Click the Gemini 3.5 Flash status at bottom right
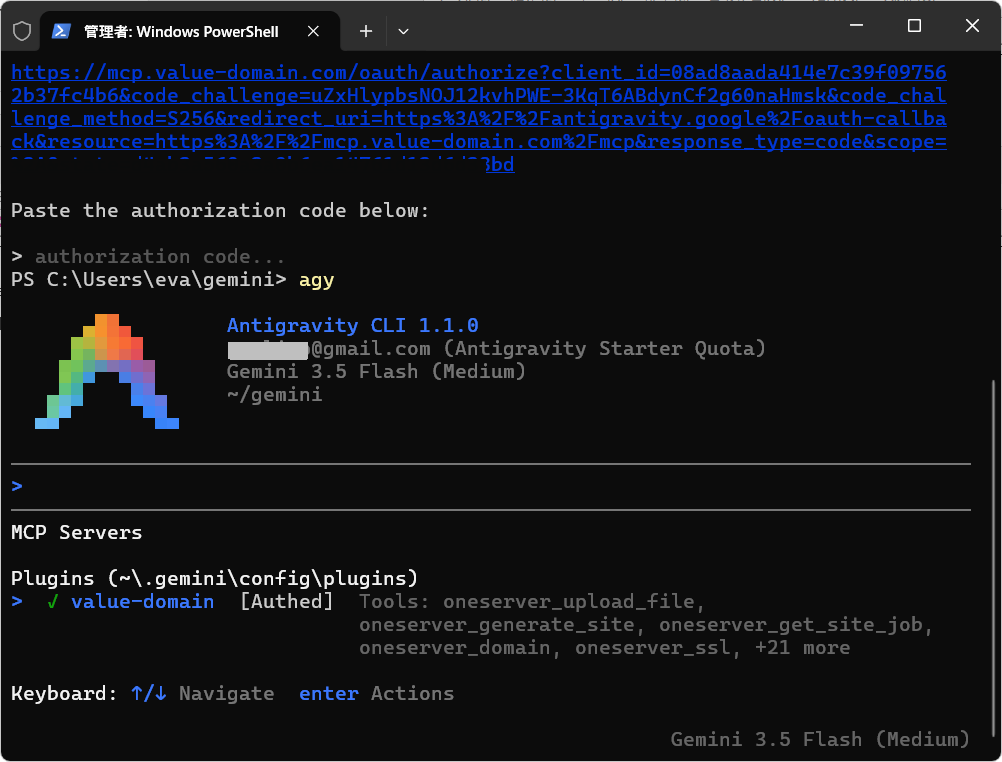1002x762 pixels. [820, 740]
